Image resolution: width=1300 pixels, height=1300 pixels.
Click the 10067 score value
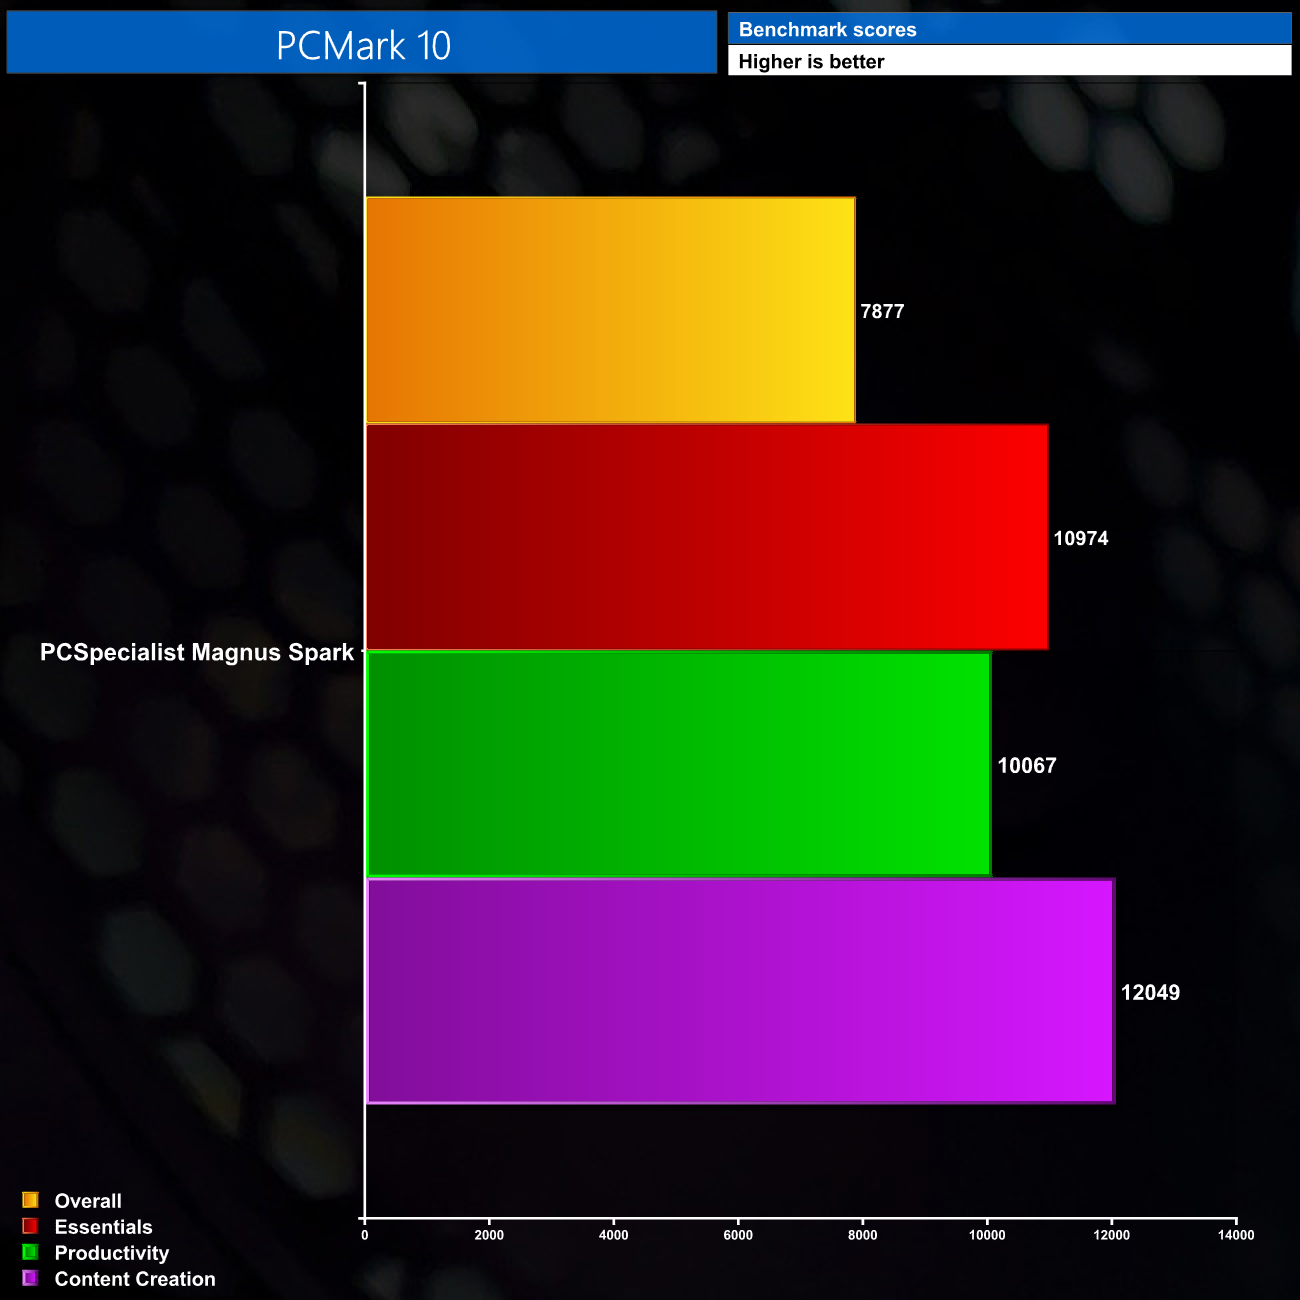pyautogui.click(x=1027, y=766)
